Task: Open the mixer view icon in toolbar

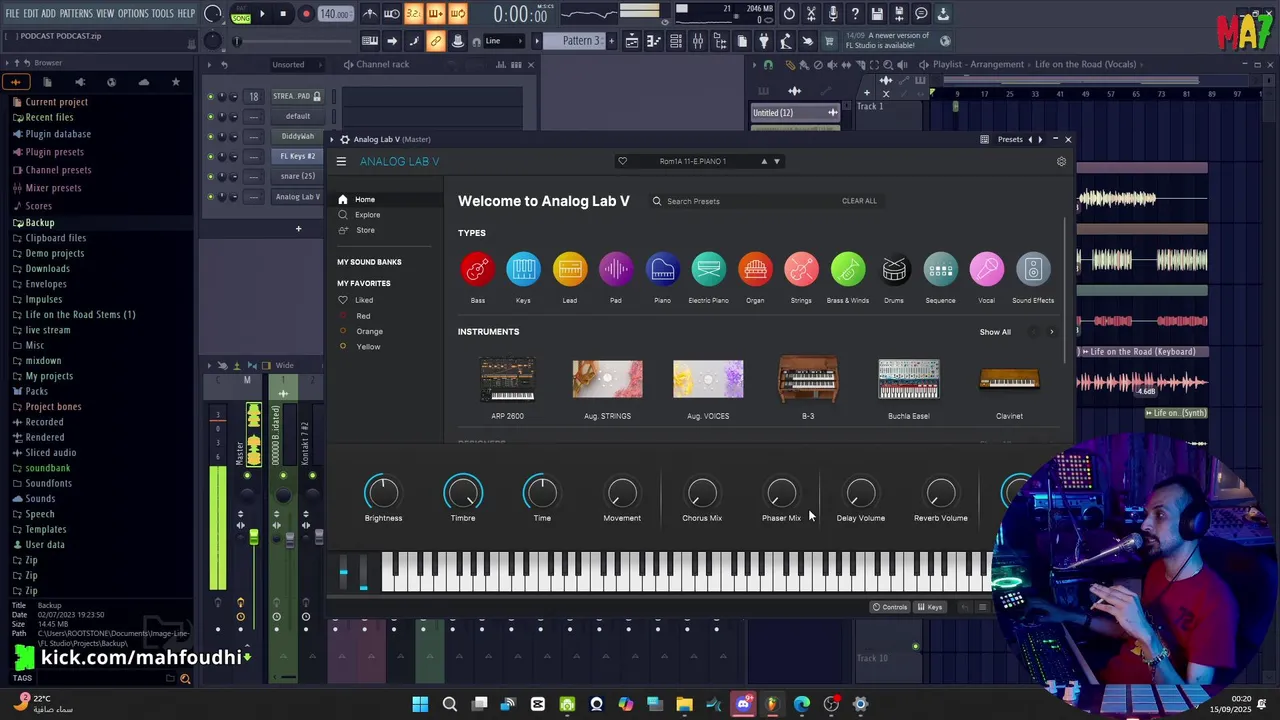Action: click(697, 41)
